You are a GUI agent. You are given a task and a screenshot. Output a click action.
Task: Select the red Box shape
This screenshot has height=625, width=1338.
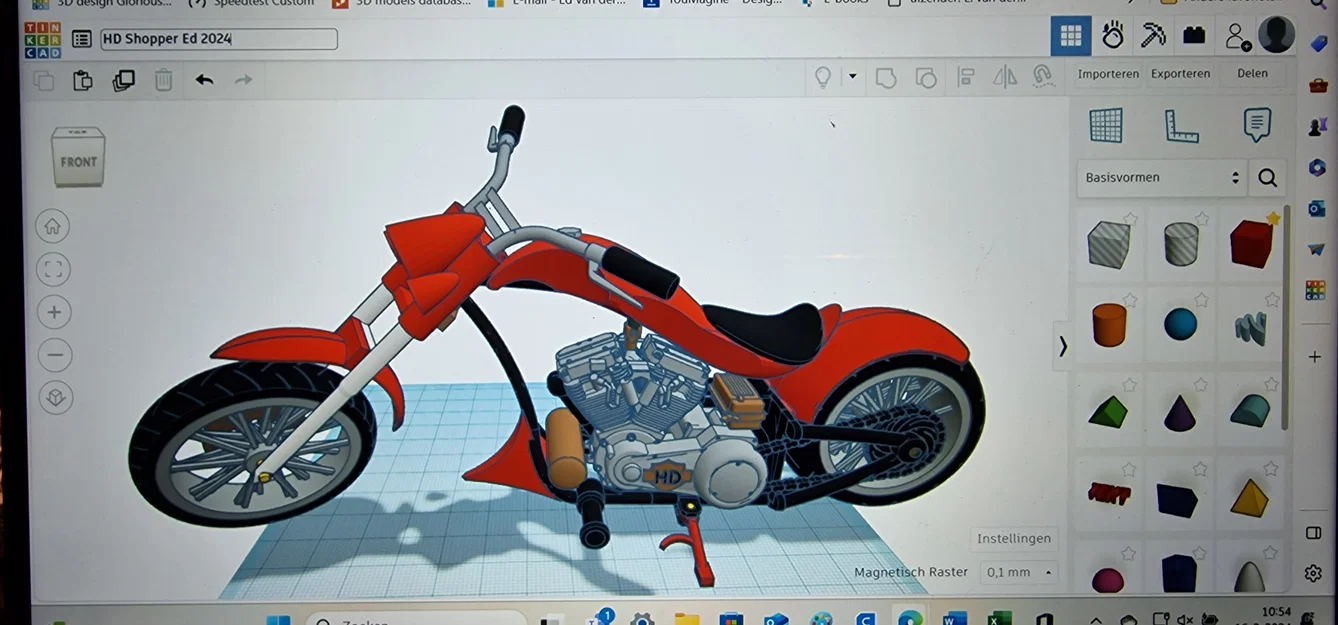[1251, 244]
